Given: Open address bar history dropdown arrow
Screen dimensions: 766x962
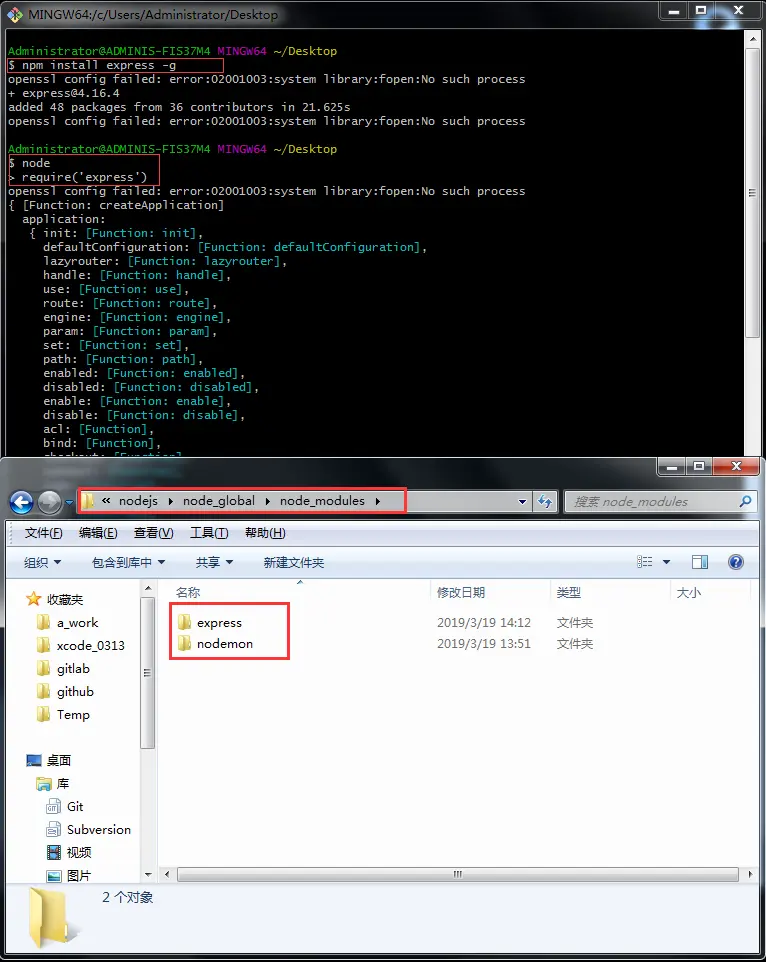Looking at the screenshot, I should coord(522,501).
